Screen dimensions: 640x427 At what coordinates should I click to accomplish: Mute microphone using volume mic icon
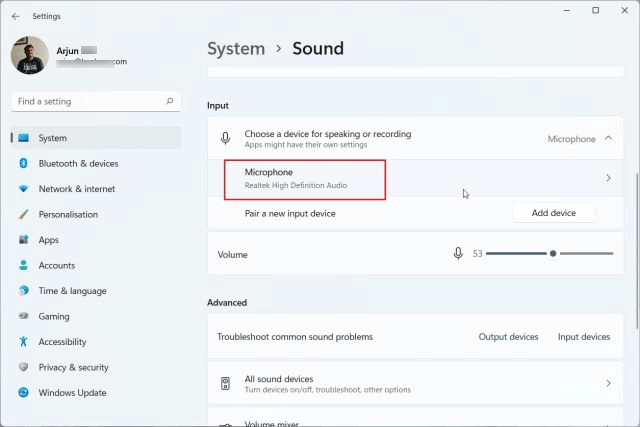coord(458,254)
